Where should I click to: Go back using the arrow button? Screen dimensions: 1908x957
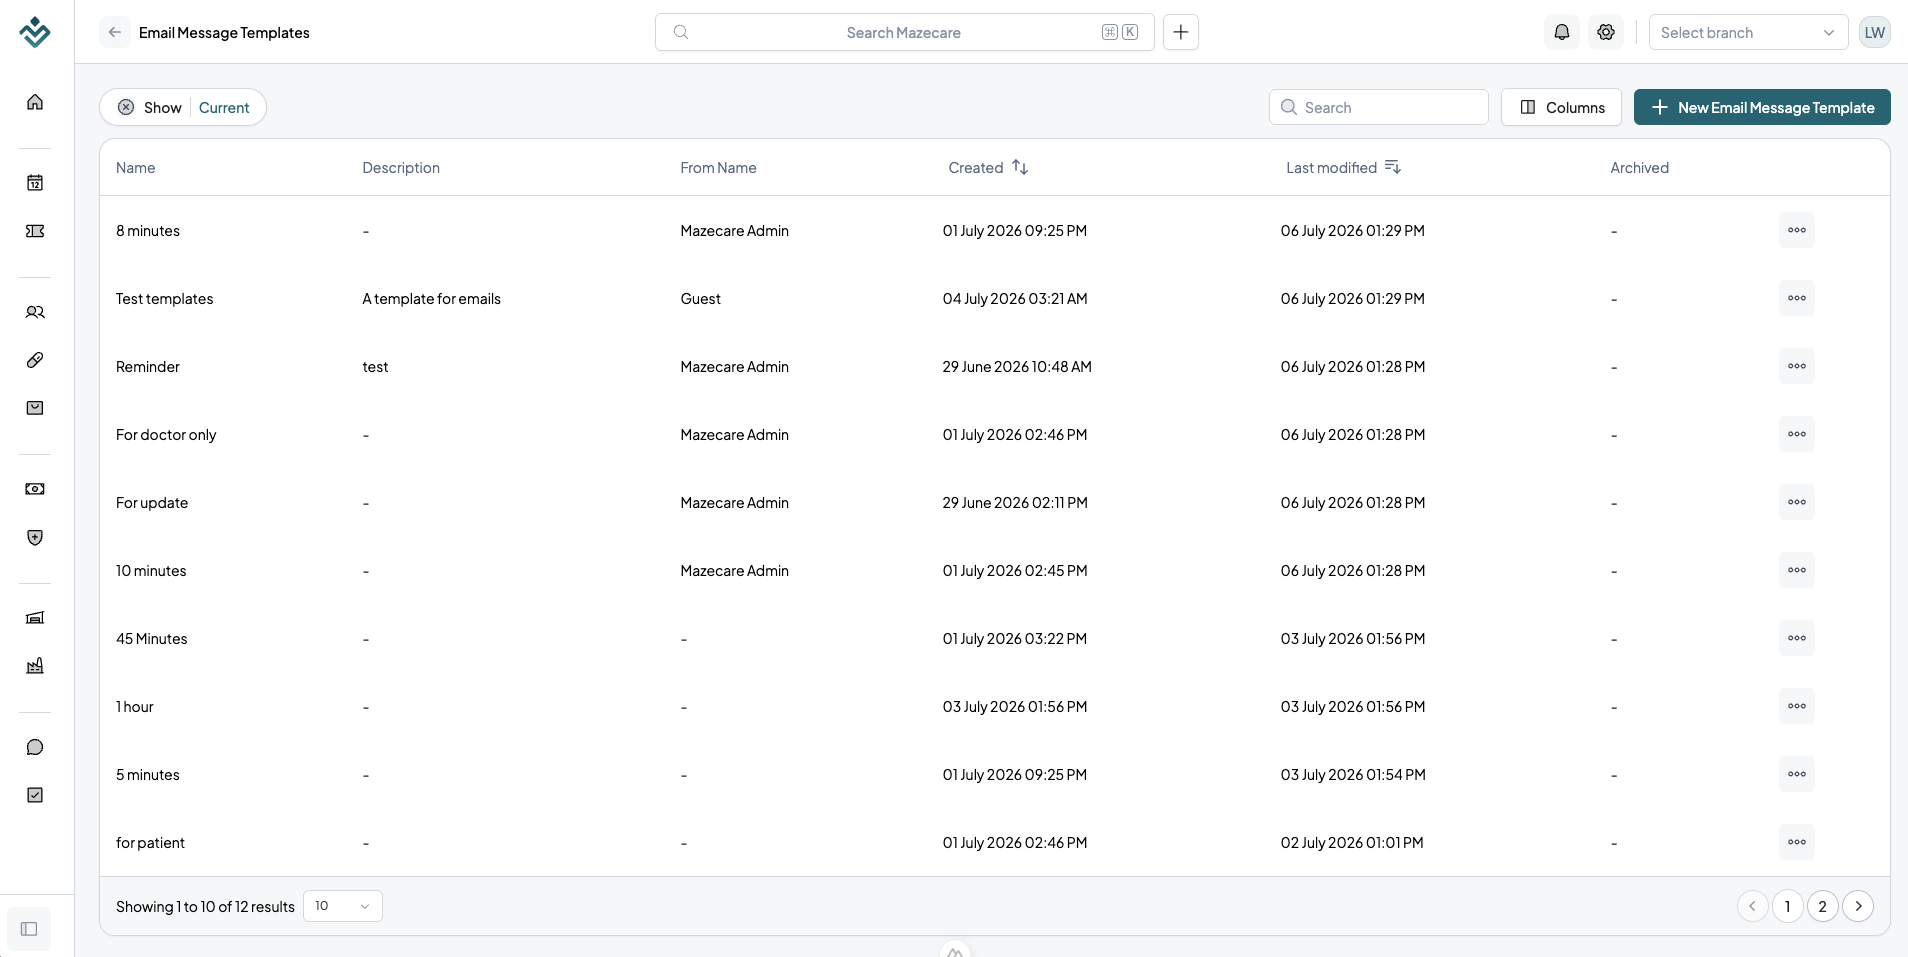pyautogui.click(x=115, y=32)
